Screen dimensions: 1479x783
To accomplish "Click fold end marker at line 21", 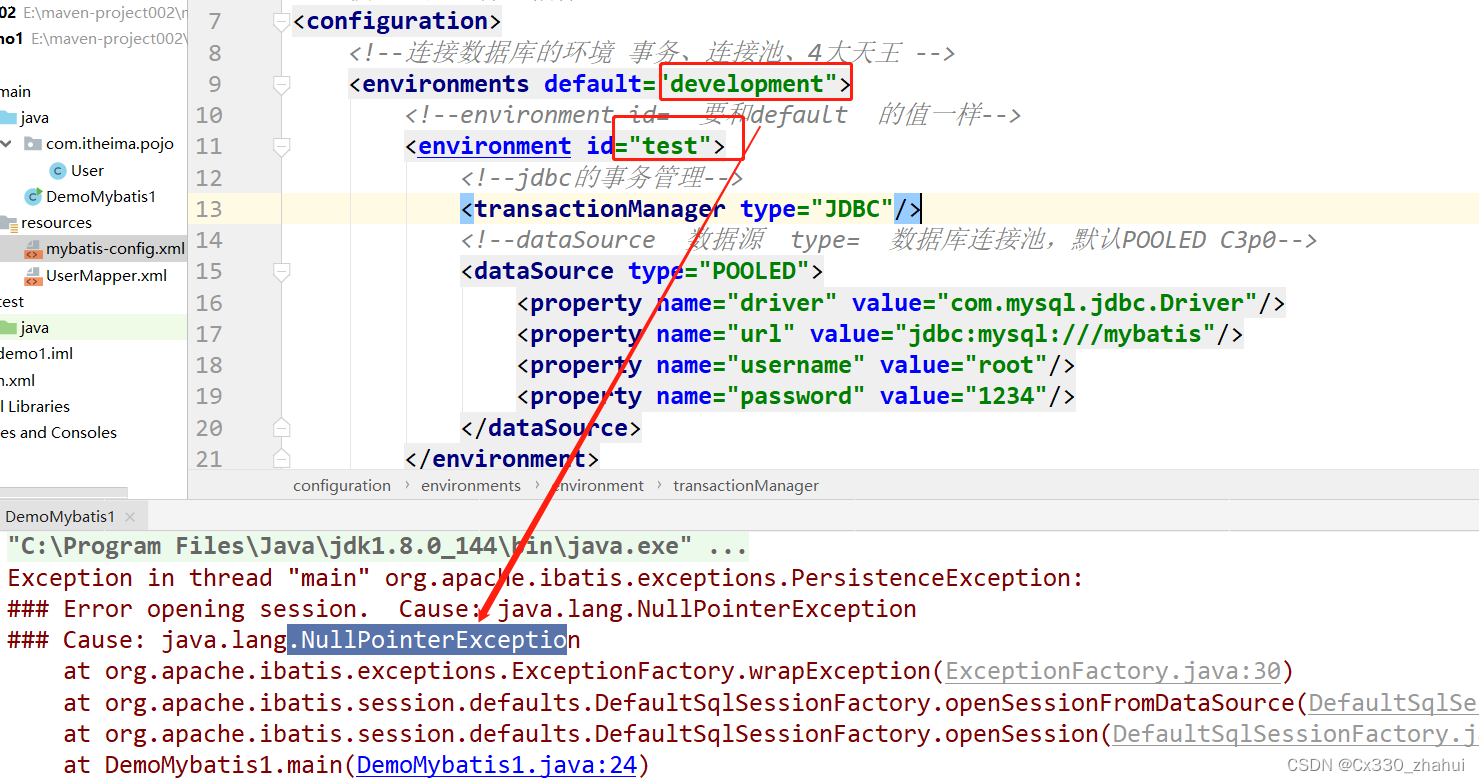I will pyautogui.click(x=281, y=459).
